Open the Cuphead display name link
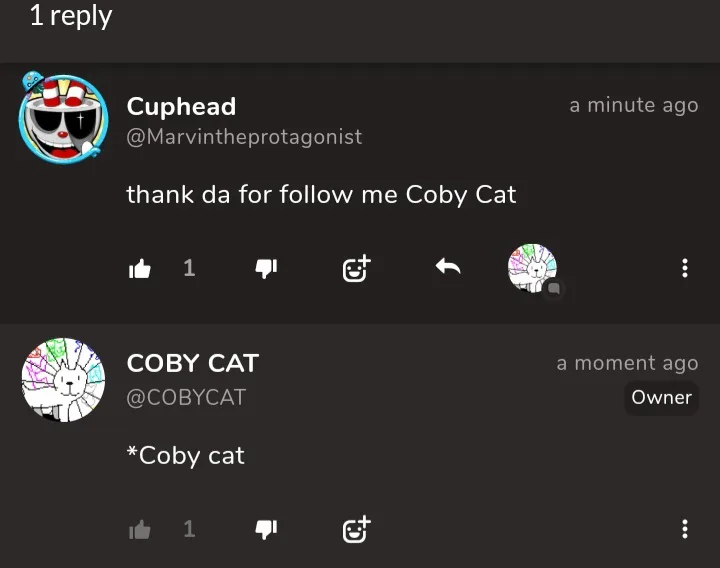This screenshot has width=720, height=568. (x=181, y=106)
